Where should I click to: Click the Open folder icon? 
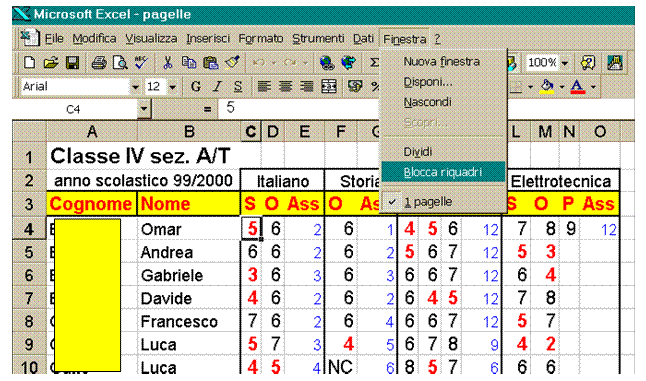coord(51,63)
